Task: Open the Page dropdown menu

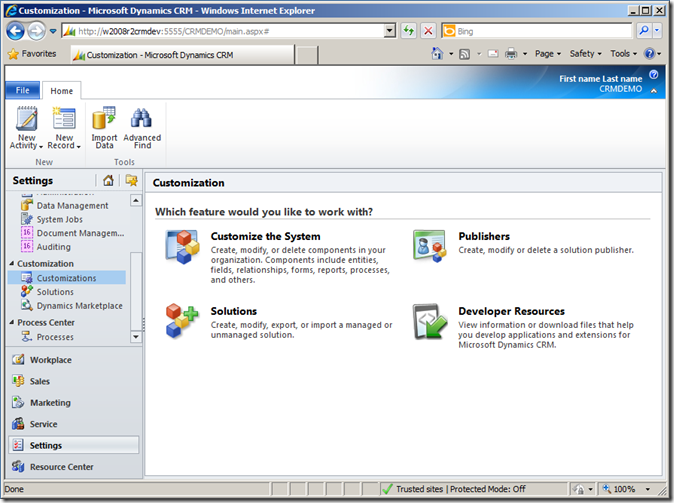Action: (547, 54)
